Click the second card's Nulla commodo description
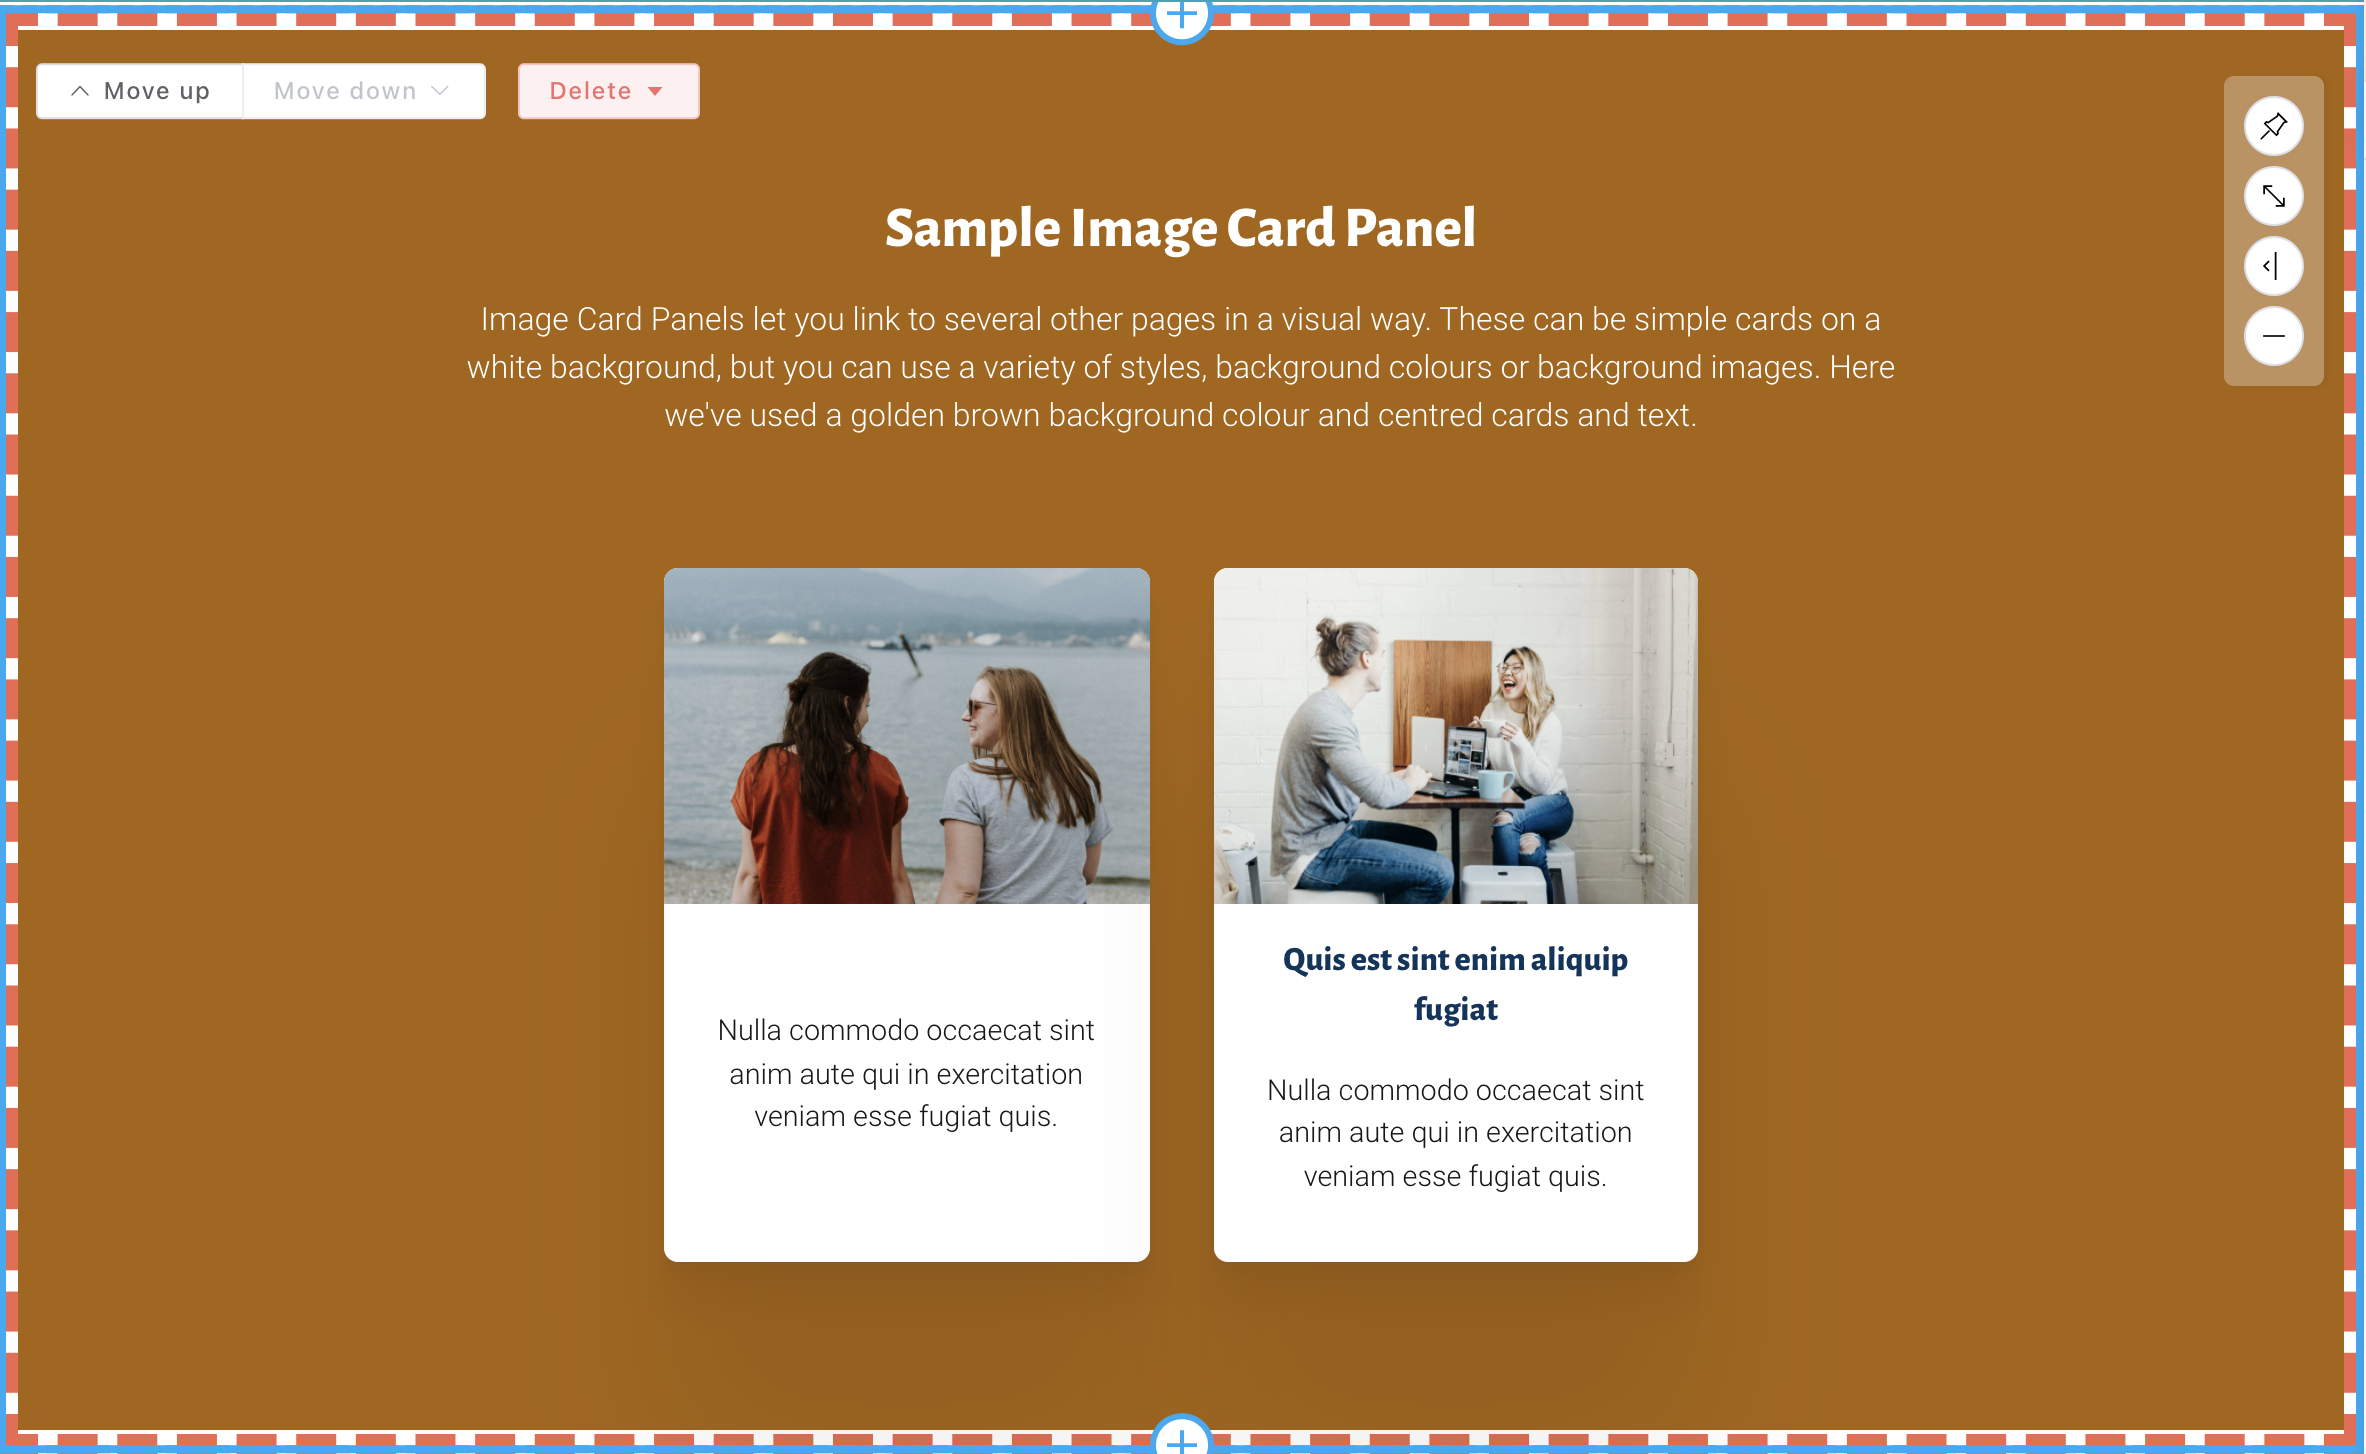The image size is (2366, 1454). (x=1456, y=1133)
